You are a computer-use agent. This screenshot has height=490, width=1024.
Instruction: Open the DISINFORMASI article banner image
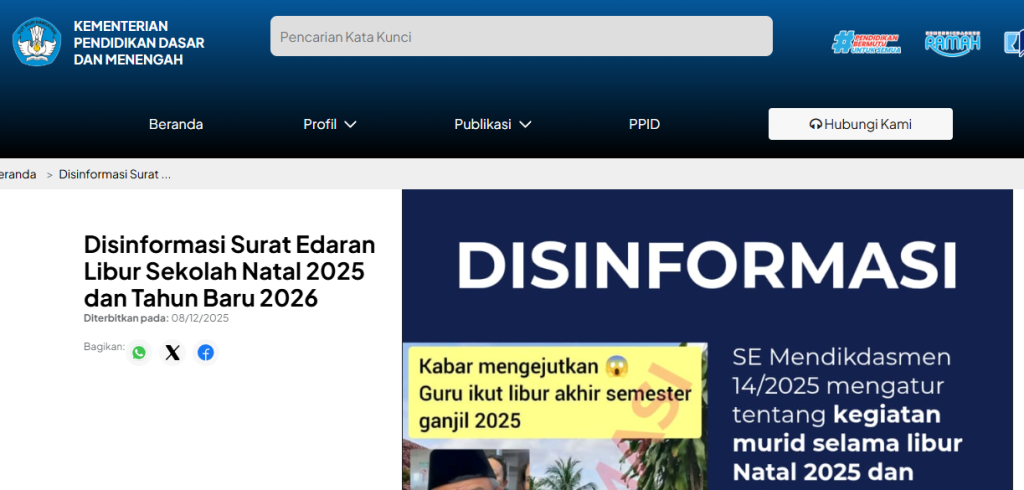707,340
